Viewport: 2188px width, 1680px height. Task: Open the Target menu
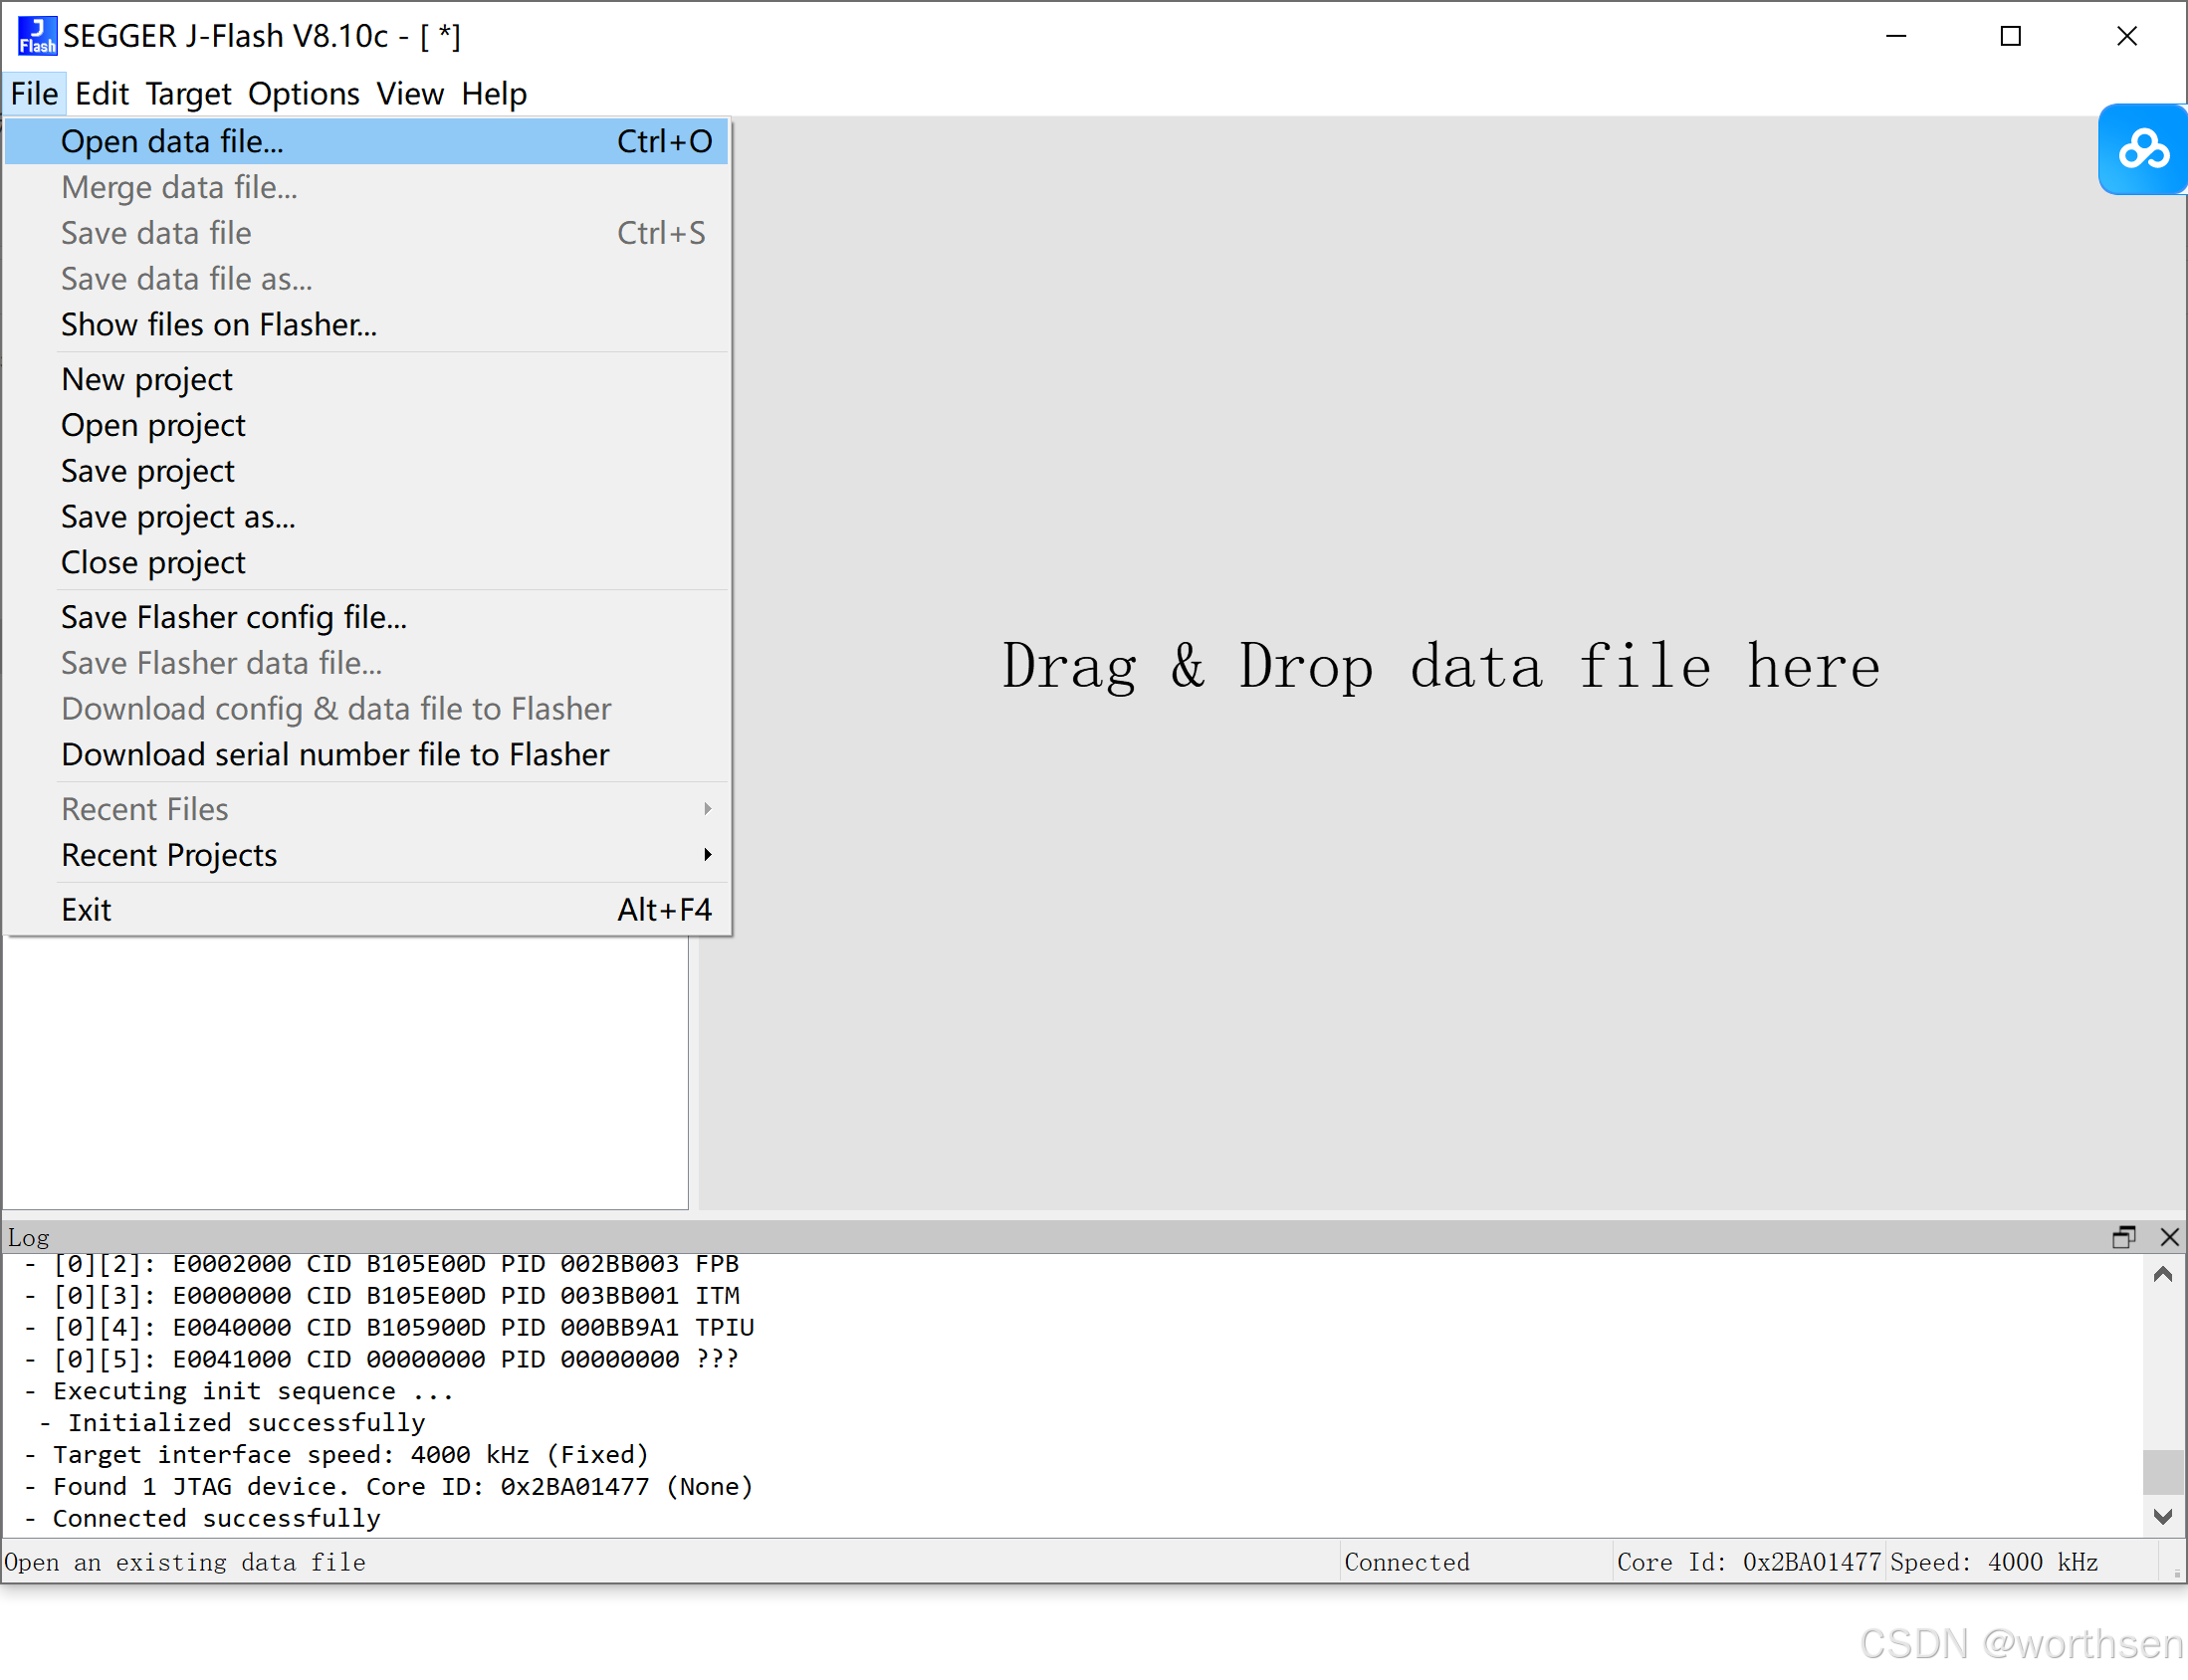(187, 94)
